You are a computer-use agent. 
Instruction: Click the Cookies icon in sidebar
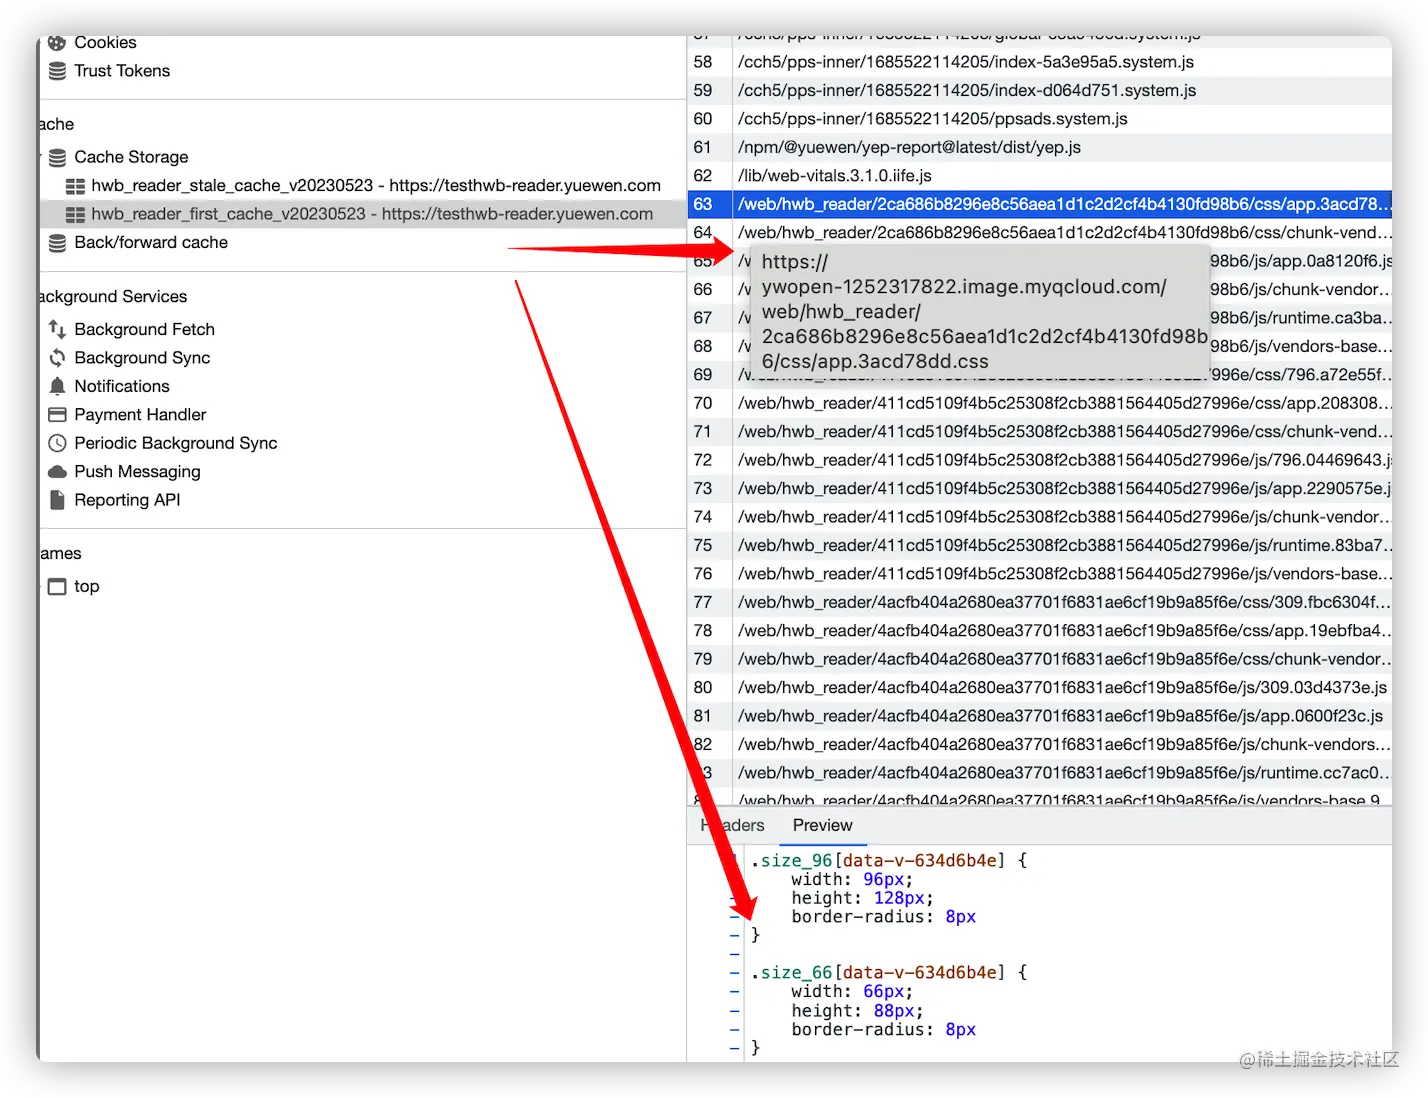click(57, 43)
